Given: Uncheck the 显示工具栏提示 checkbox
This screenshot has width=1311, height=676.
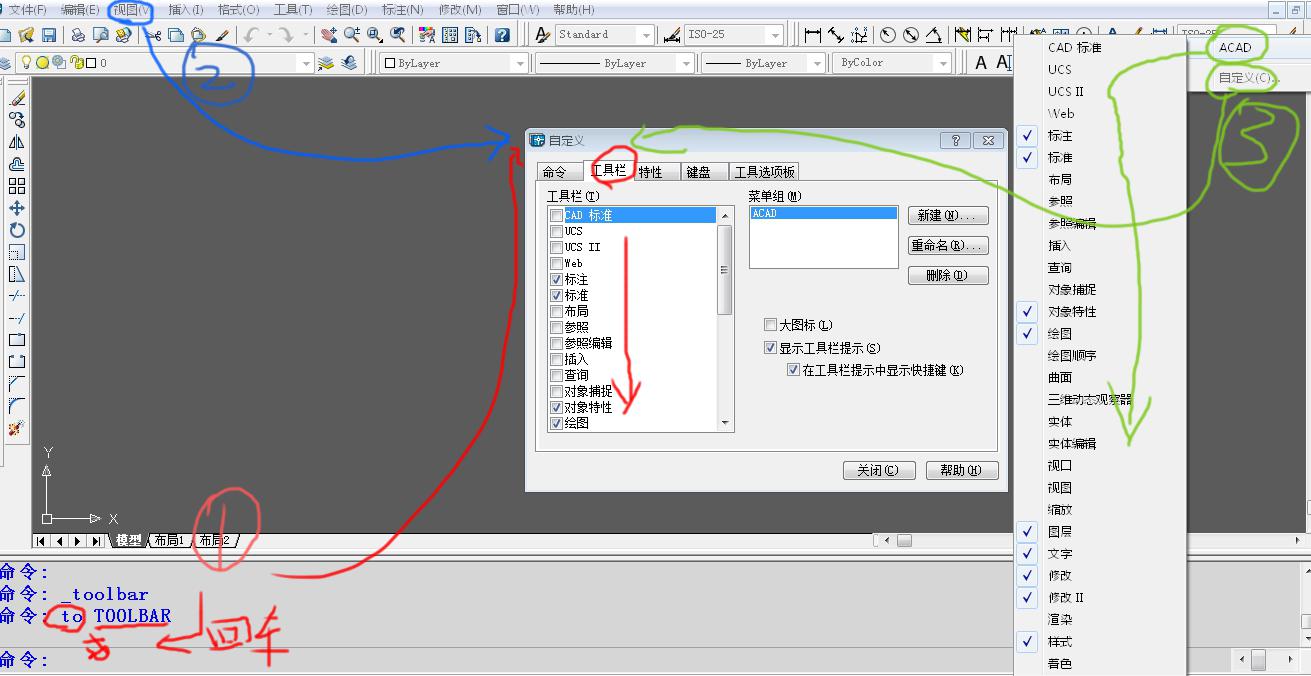Looking at the screenshot, I should coord(770,348).
